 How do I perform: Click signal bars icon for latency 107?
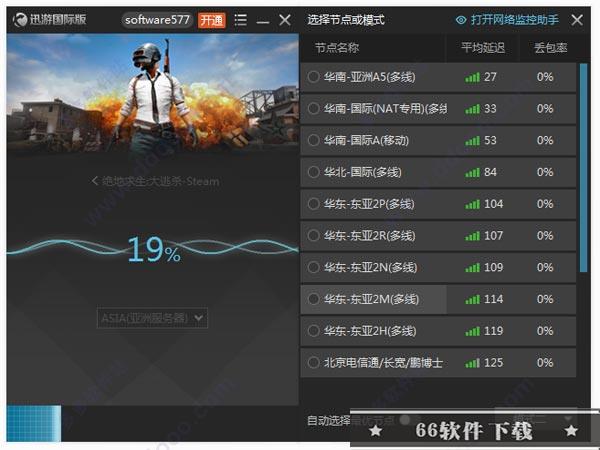click(473, 236)
